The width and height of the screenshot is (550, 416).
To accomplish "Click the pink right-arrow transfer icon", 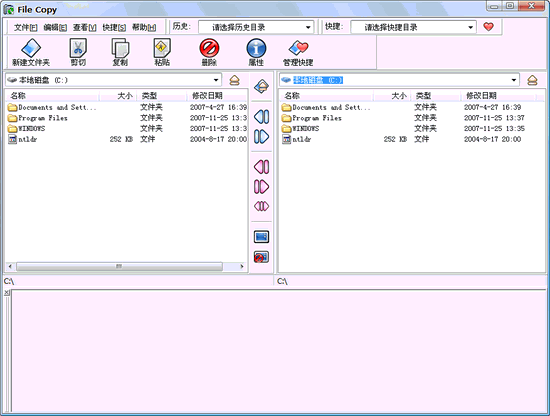I will pos(262,187).
